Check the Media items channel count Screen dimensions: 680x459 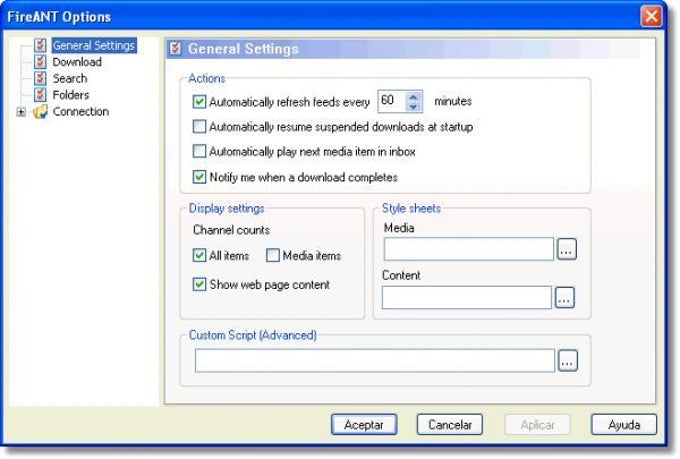273,256
